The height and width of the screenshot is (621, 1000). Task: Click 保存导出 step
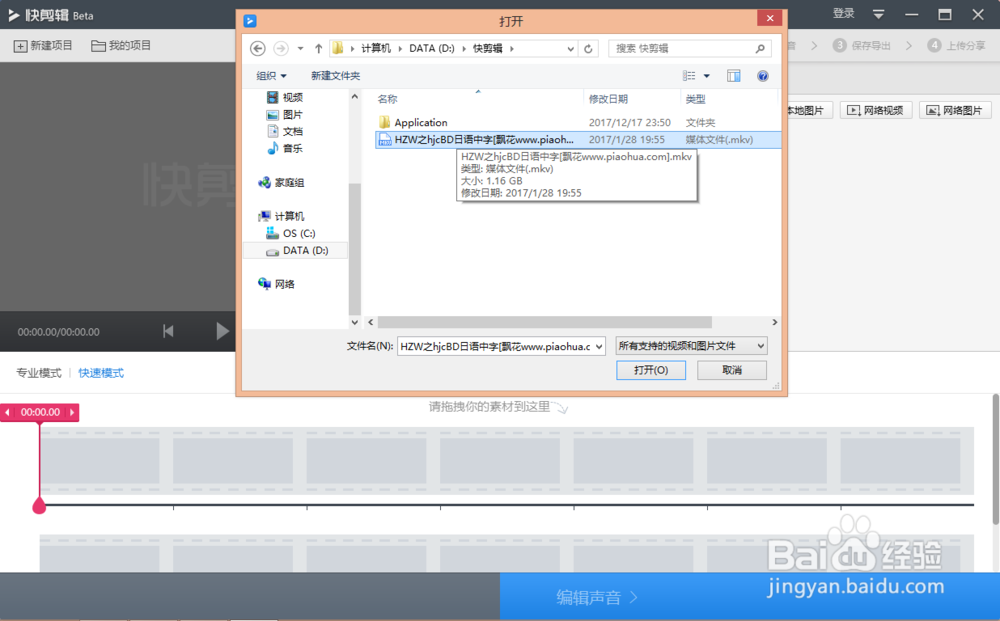862,45
